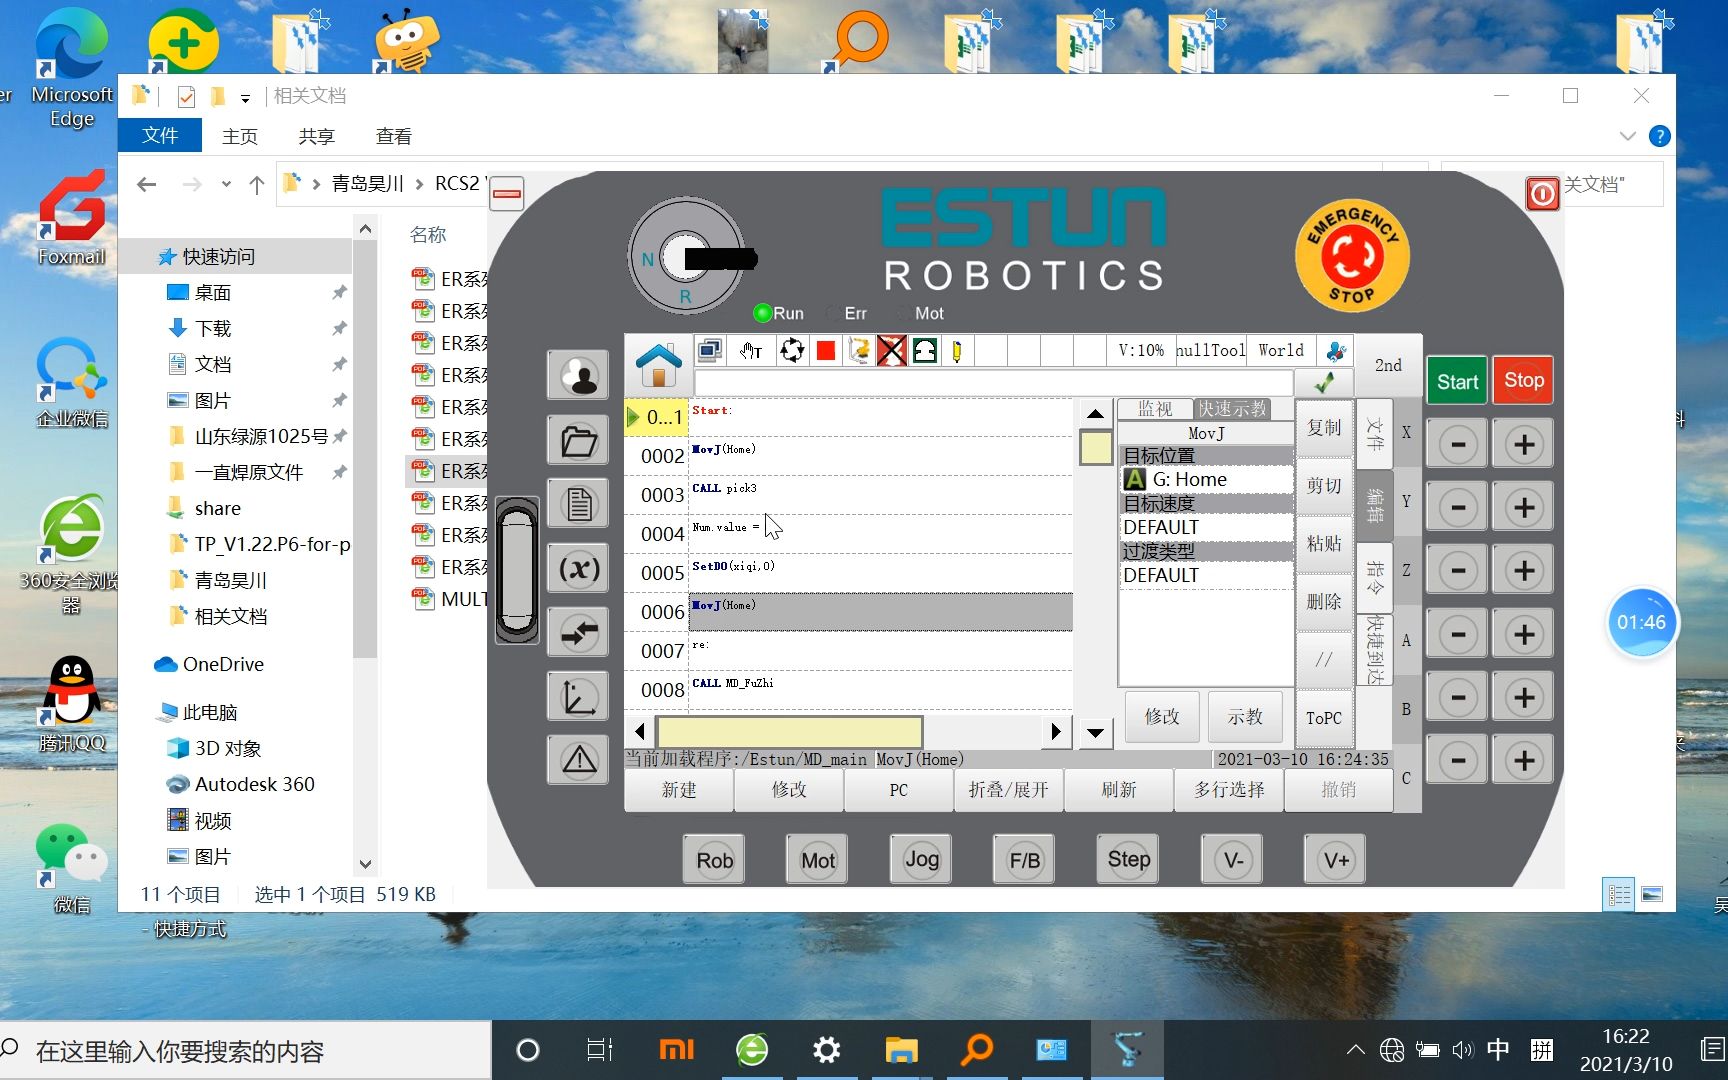Image resolution: width=1728 pixels, height=1080 pixels.
Task: Toggle the Mot motor enable button
Action: [x=817, y=860]
